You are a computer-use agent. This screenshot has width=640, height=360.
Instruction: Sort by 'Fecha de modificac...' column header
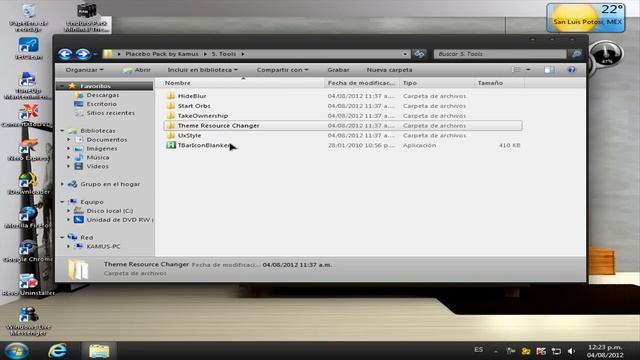(x=362, y=83)
